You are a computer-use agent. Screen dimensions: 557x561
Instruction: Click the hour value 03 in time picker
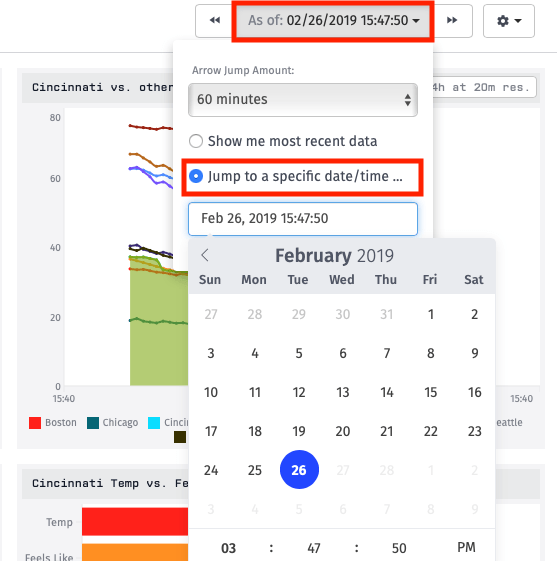tap(228, 548)
